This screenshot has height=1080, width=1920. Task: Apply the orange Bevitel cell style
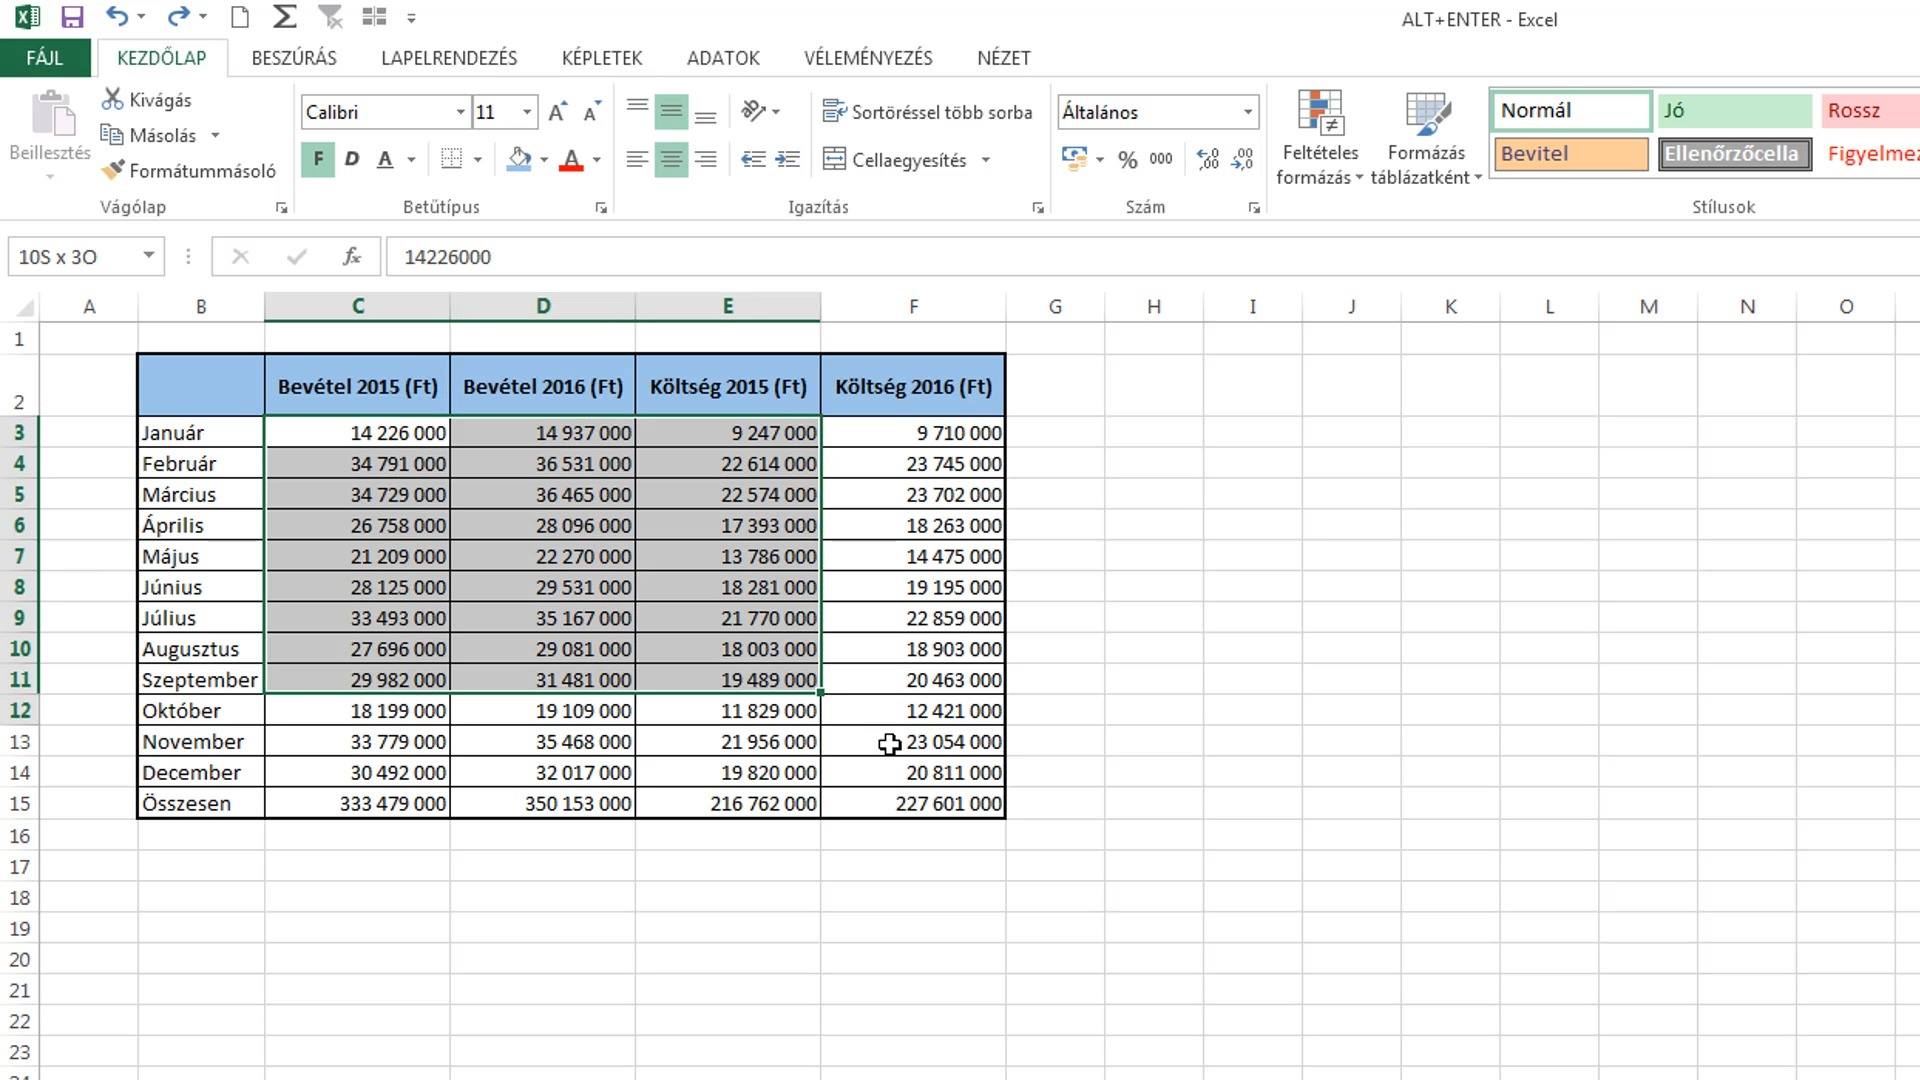click(1571, 154)
